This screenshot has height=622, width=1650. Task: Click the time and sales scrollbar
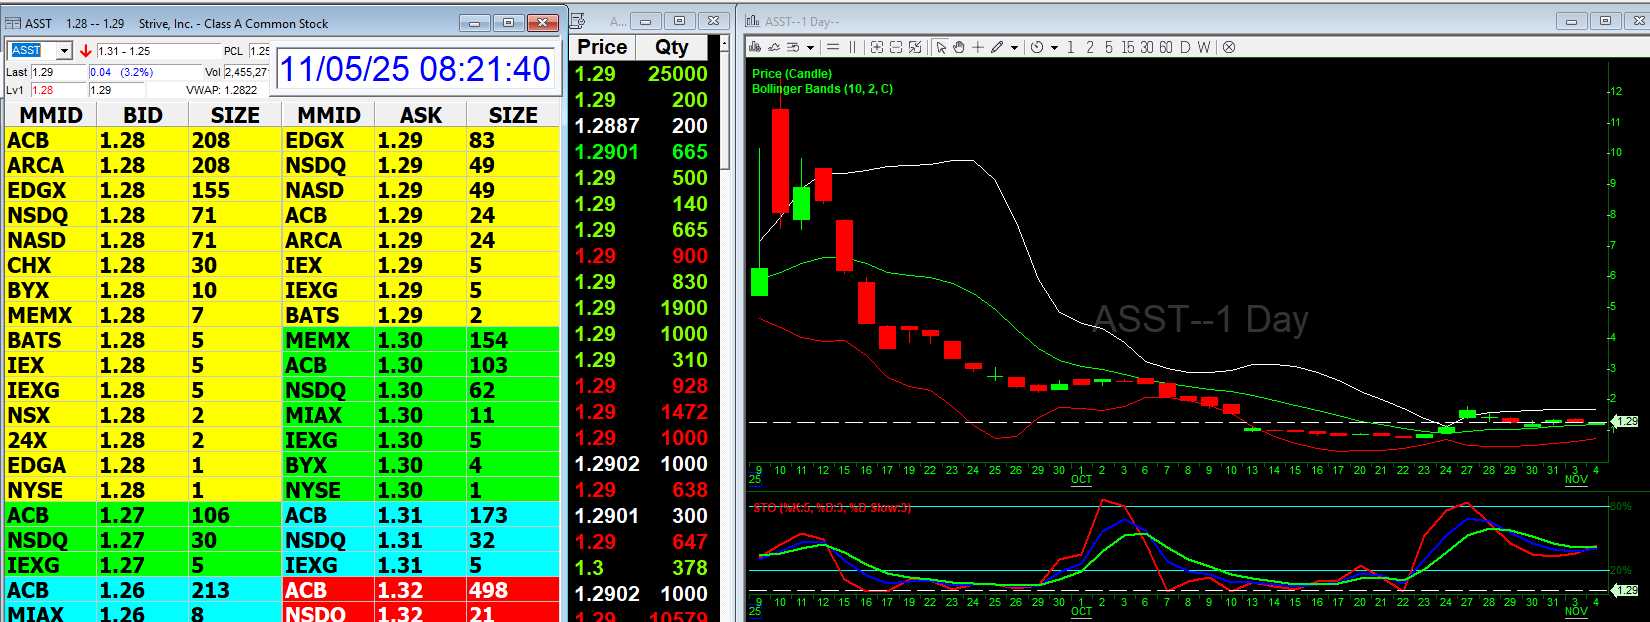click(x=726, y=110)
